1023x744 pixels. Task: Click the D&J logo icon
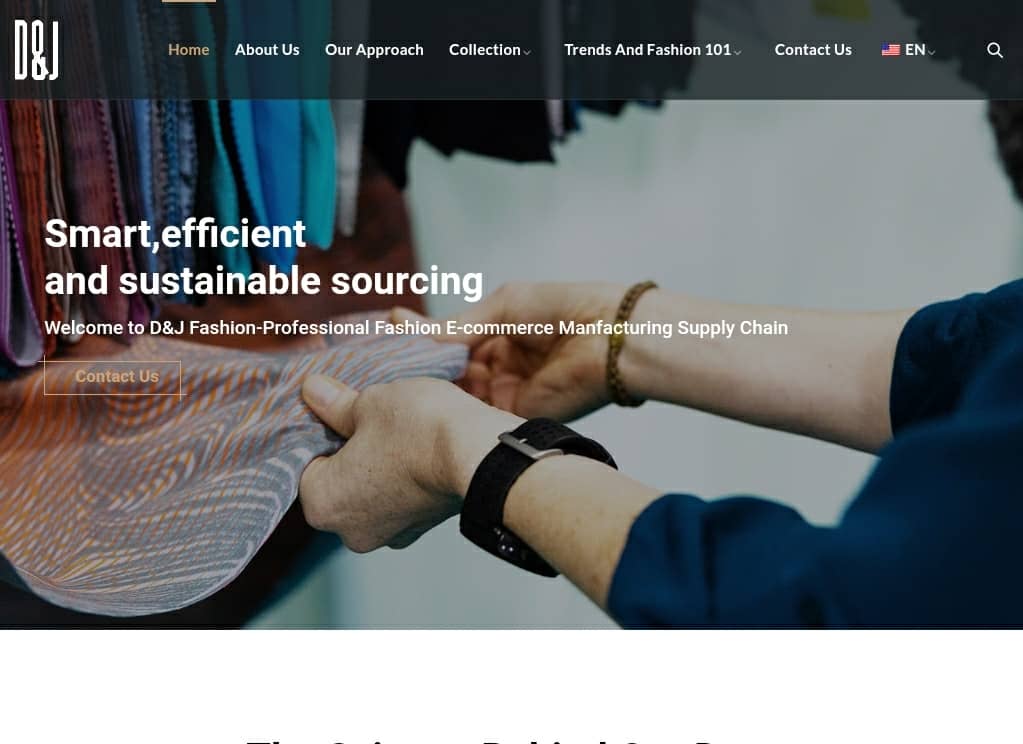[x=37, y=50]
